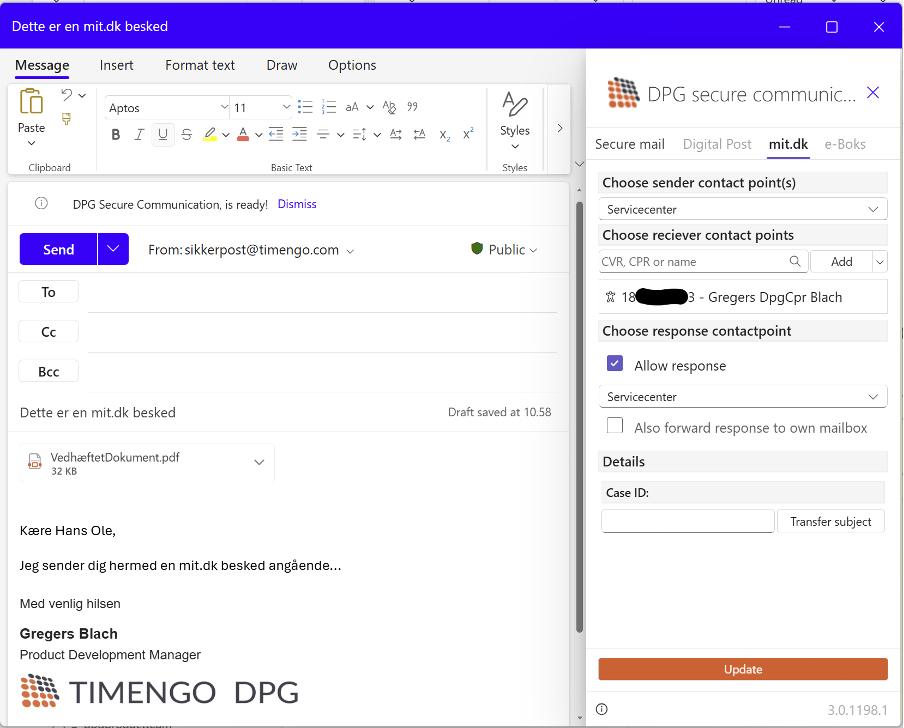Dismiss the DPG ready notification
Screen dimensions: 904x728
click(297, 204)
